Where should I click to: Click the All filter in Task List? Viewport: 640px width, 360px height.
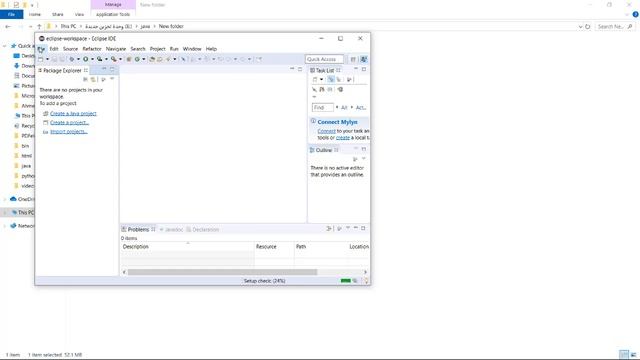coord(344,108)
